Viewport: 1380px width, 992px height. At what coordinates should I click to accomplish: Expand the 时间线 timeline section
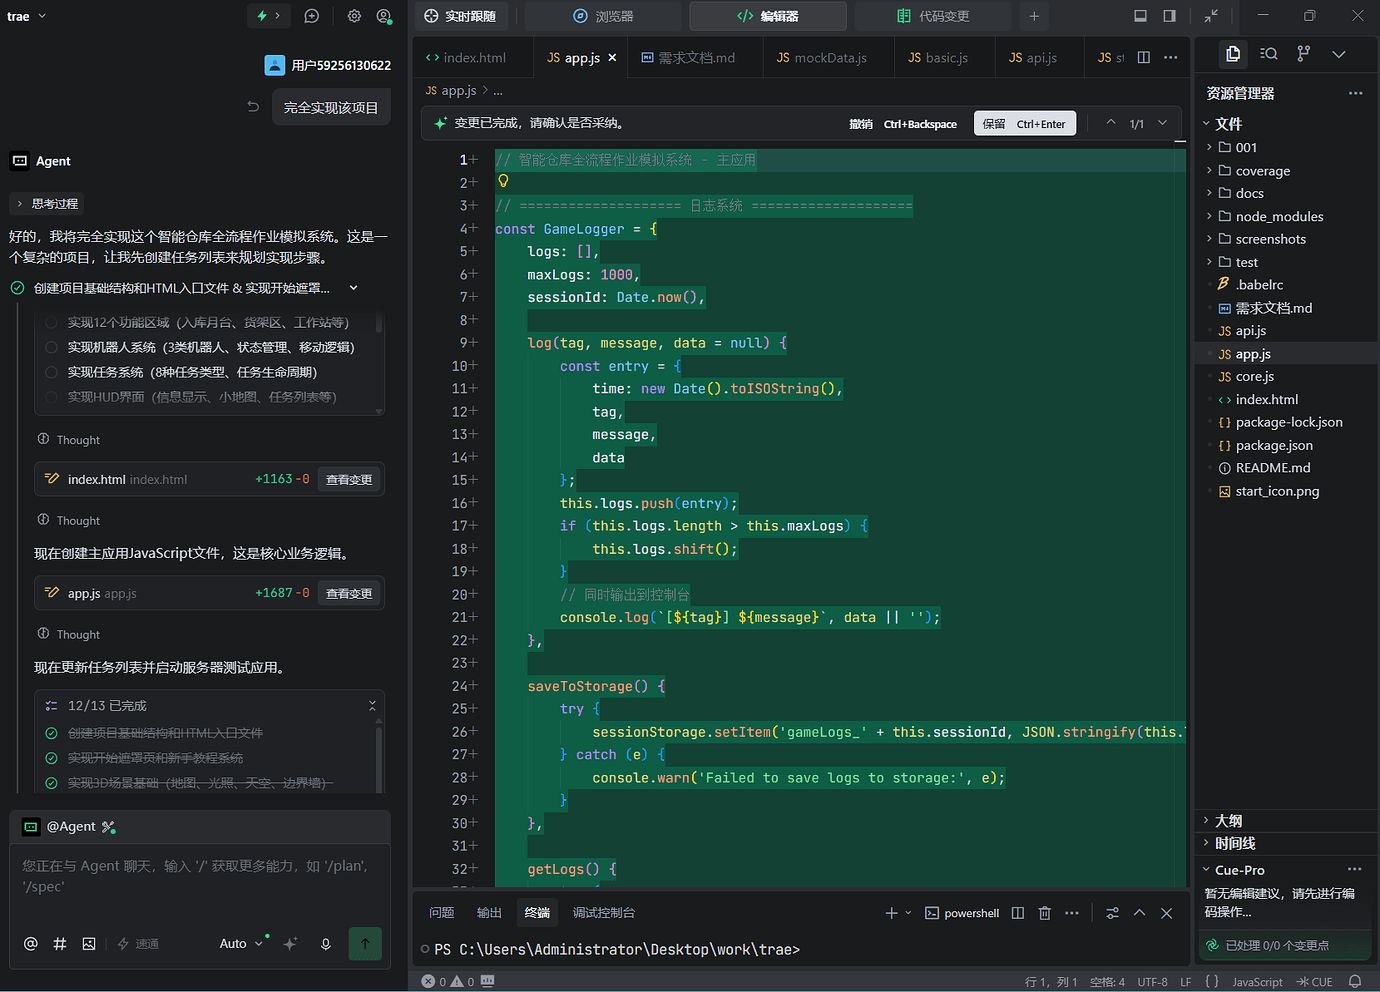(1234, 843)
